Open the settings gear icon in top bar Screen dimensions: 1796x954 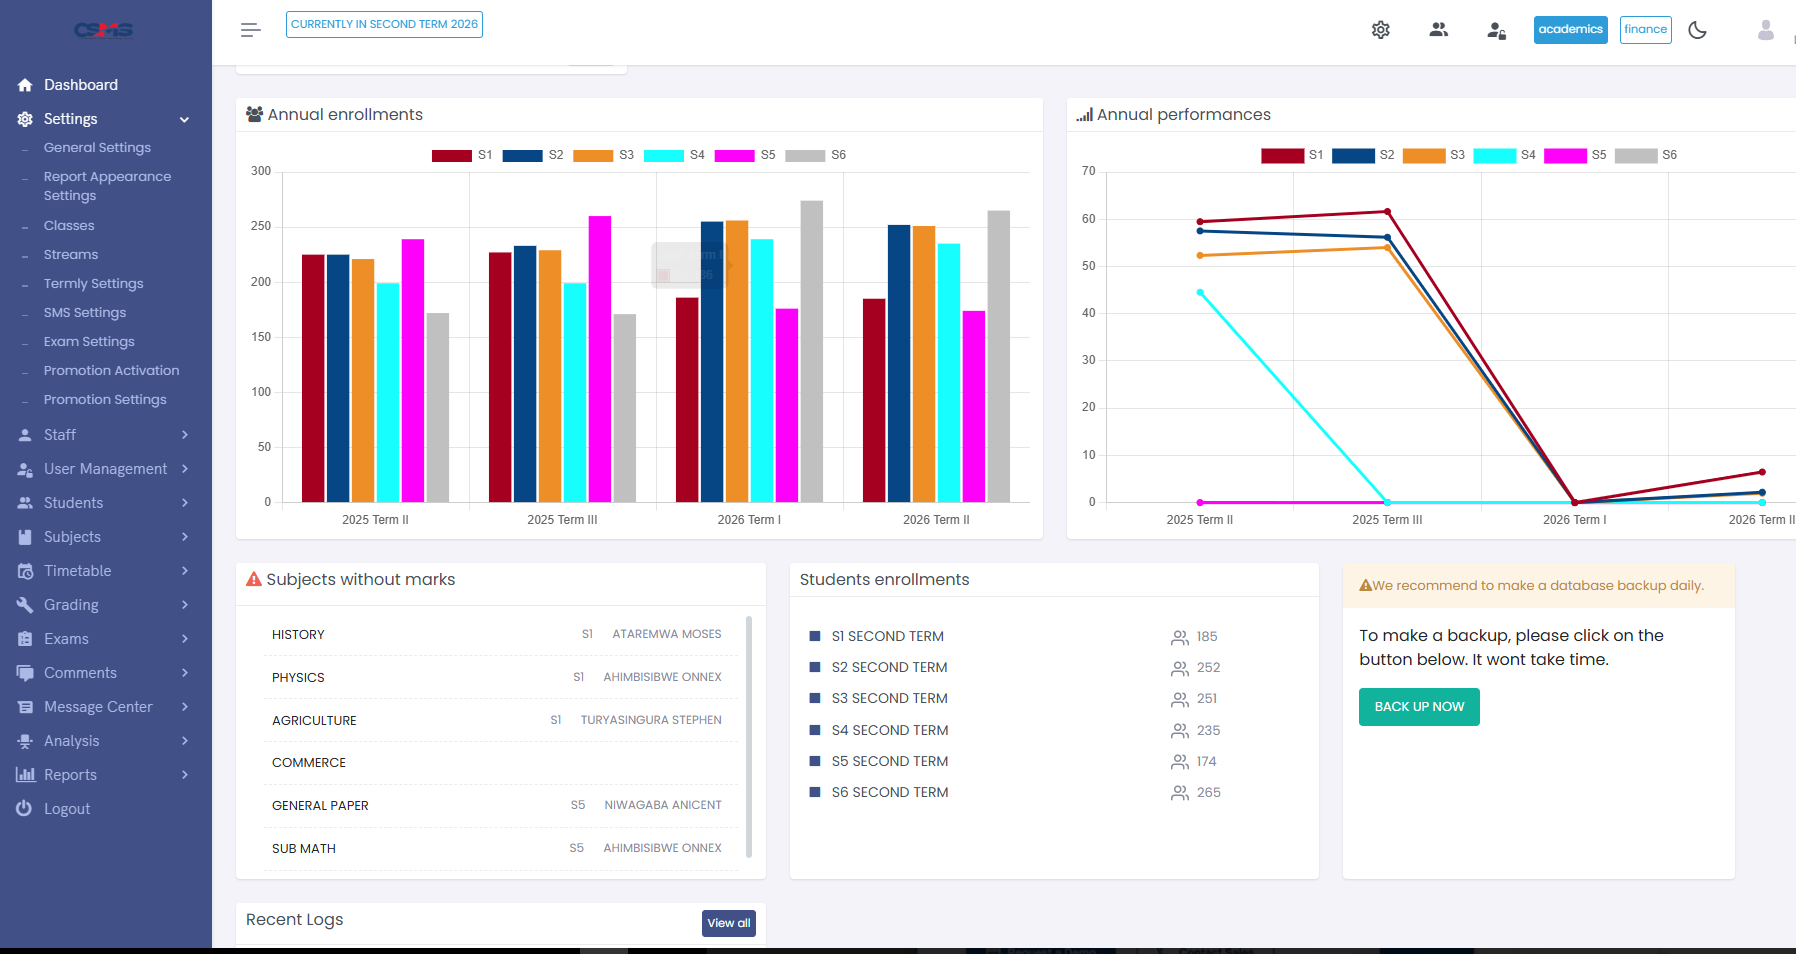(x=1381, y=30)
